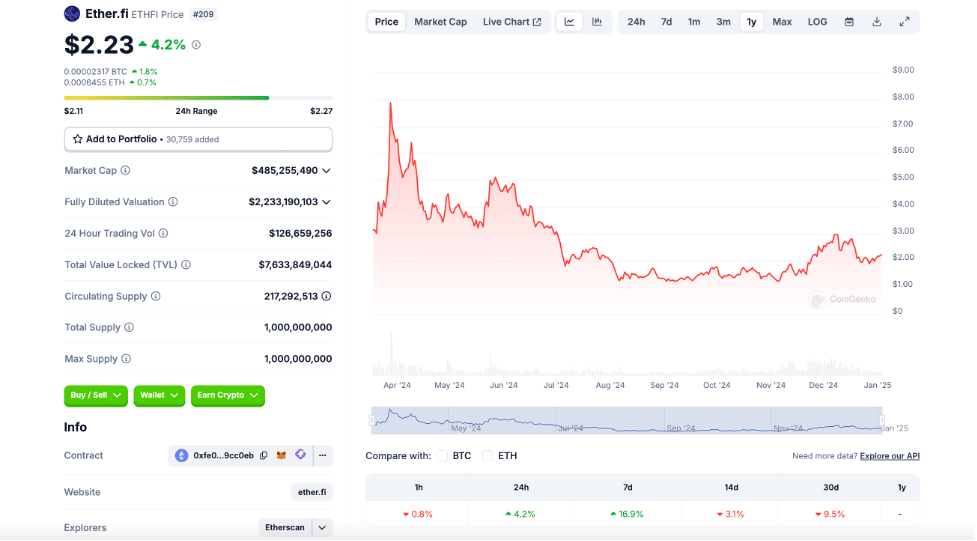Image resolution: width=977 pixels, height=541 pixels.
Task: Click right handle of chart range navigator
Action: [882, 420]
